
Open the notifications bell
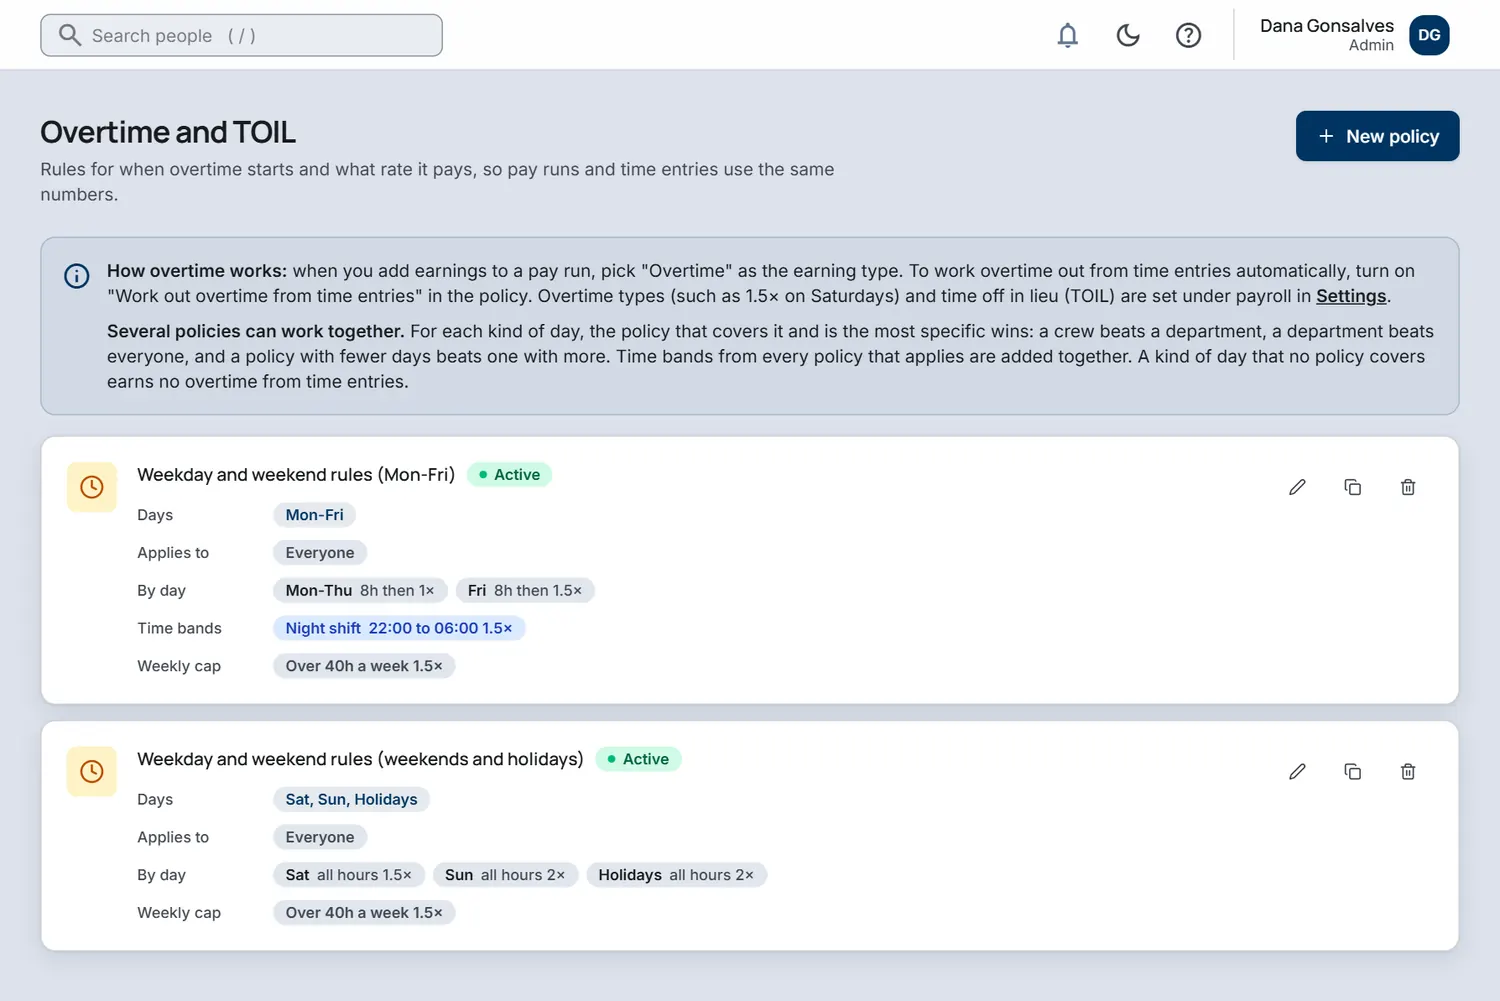(x=1068, y=36)
